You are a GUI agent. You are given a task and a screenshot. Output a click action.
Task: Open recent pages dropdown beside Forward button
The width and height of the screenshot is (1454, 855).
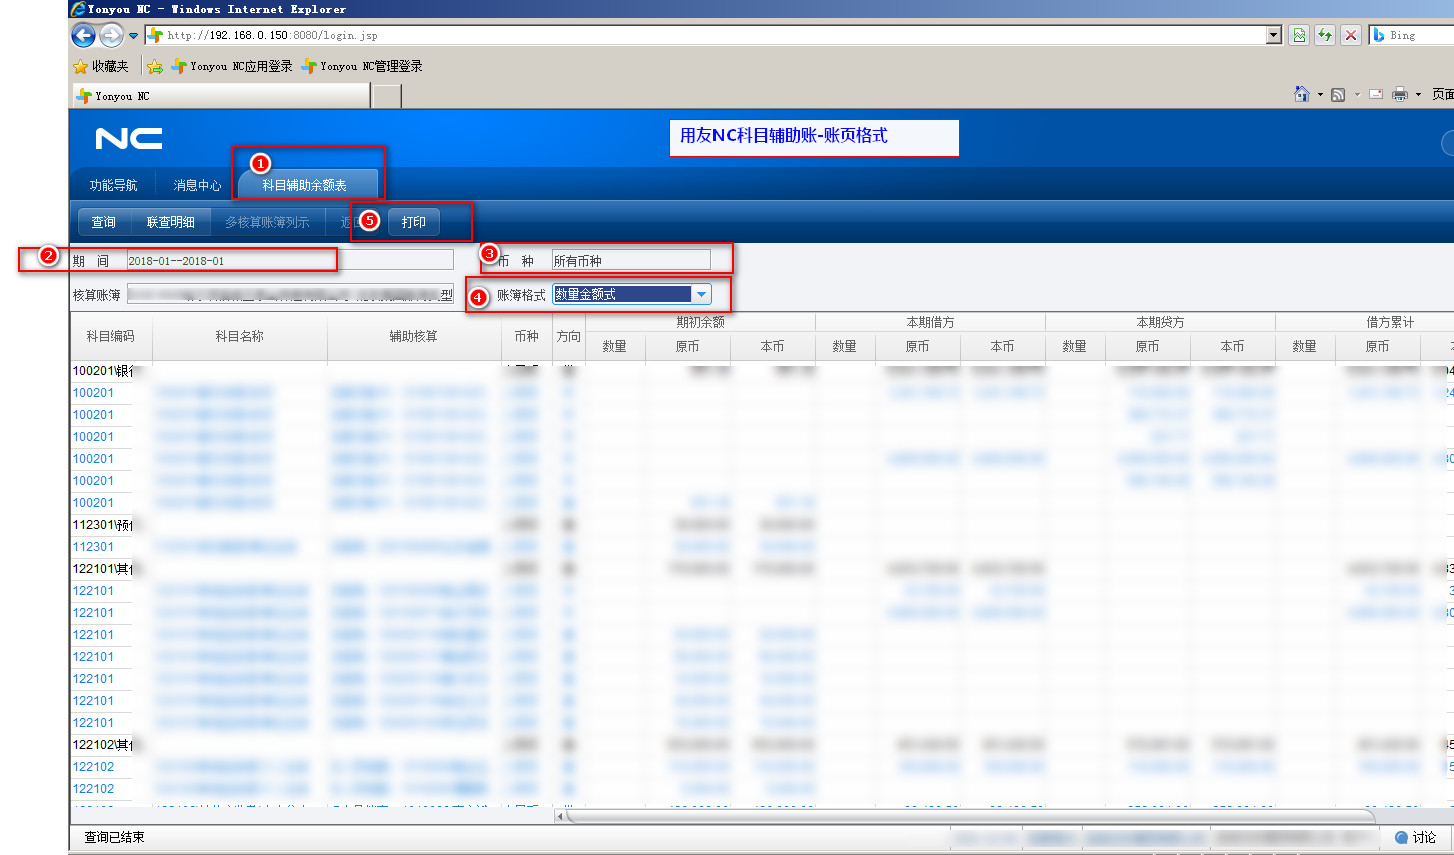click(133, 36)
